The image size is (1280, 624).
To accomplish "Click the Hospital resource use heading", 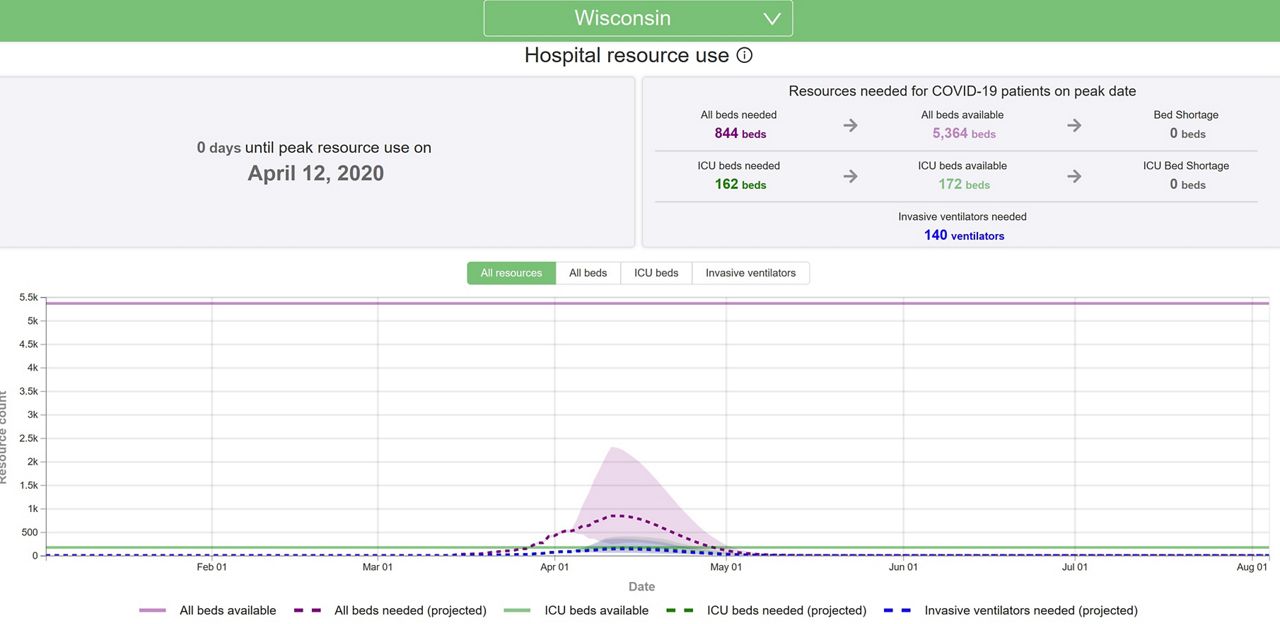I will pyautogui.click(x=627, y=55).
